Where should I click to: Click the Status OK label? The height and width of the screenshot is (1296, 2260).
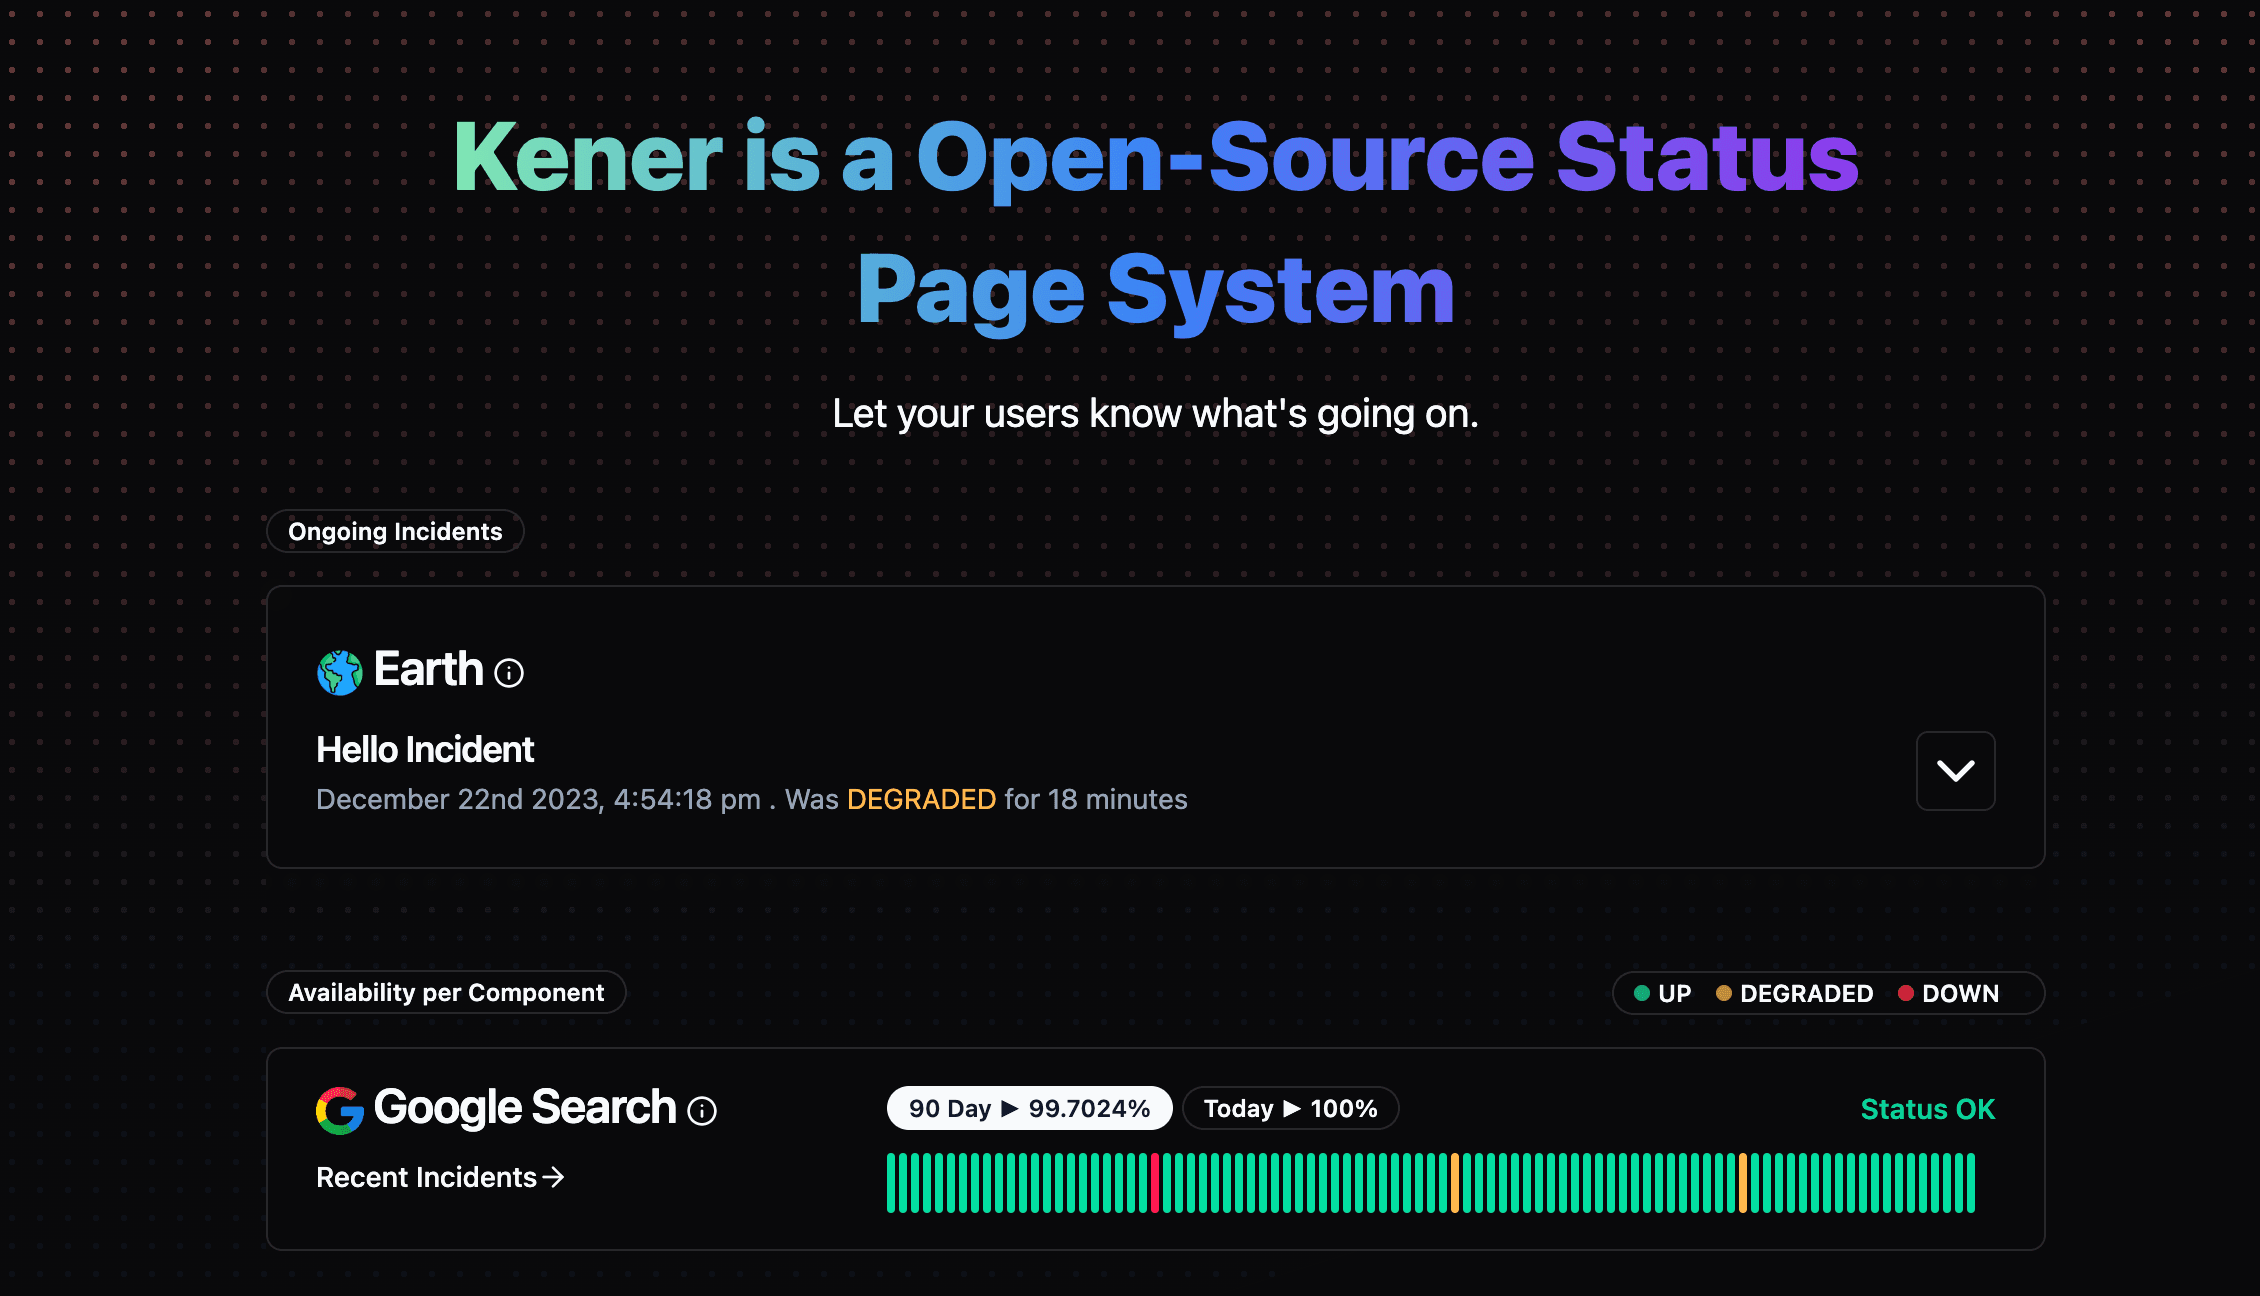[x=1927, y=1108]
